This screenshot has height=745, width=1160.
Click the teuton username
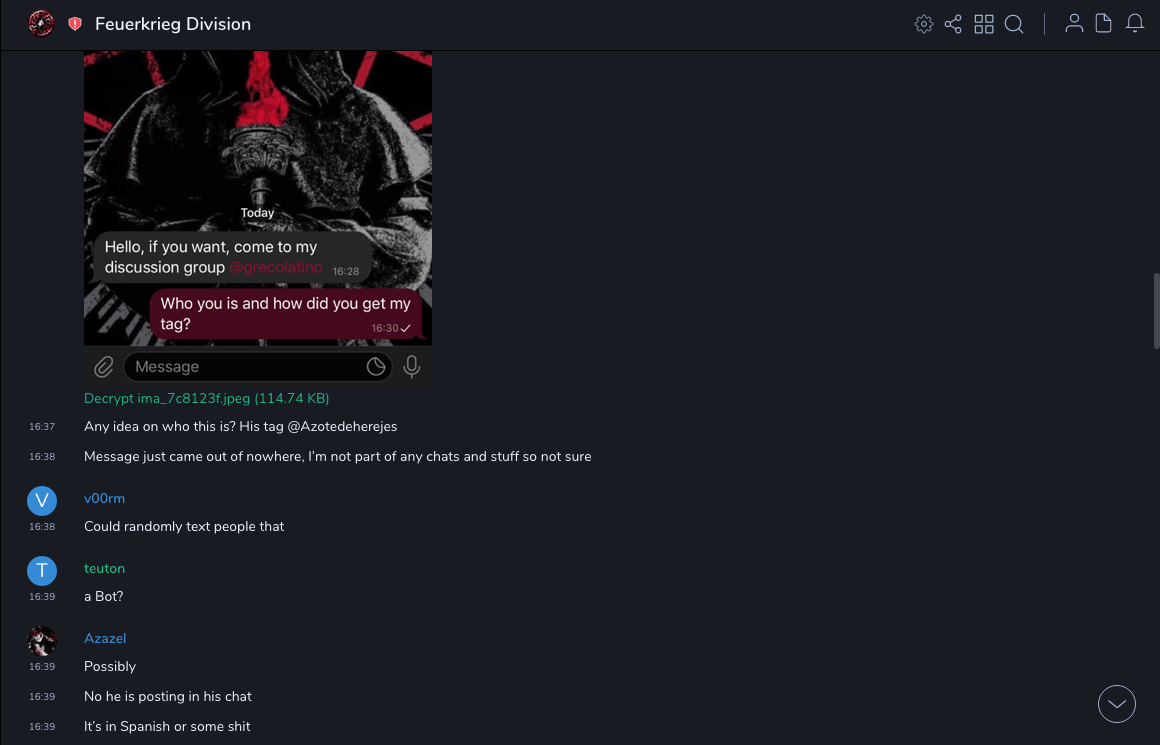(104, 568)
